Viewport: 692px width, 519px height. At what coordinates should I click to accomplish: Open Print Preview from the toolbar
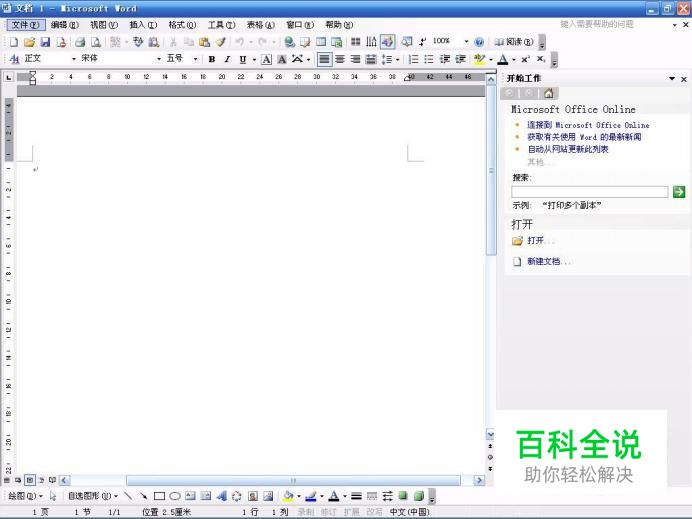(95, 42)
